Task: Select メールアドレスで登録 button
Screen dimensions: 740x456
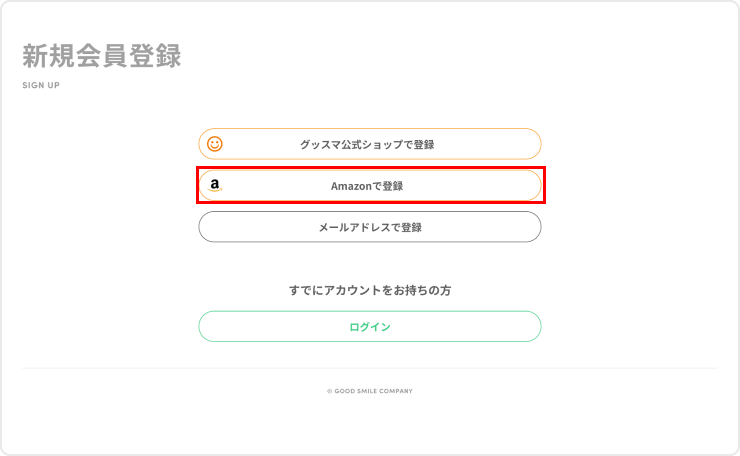Action: tap(369, 227)
